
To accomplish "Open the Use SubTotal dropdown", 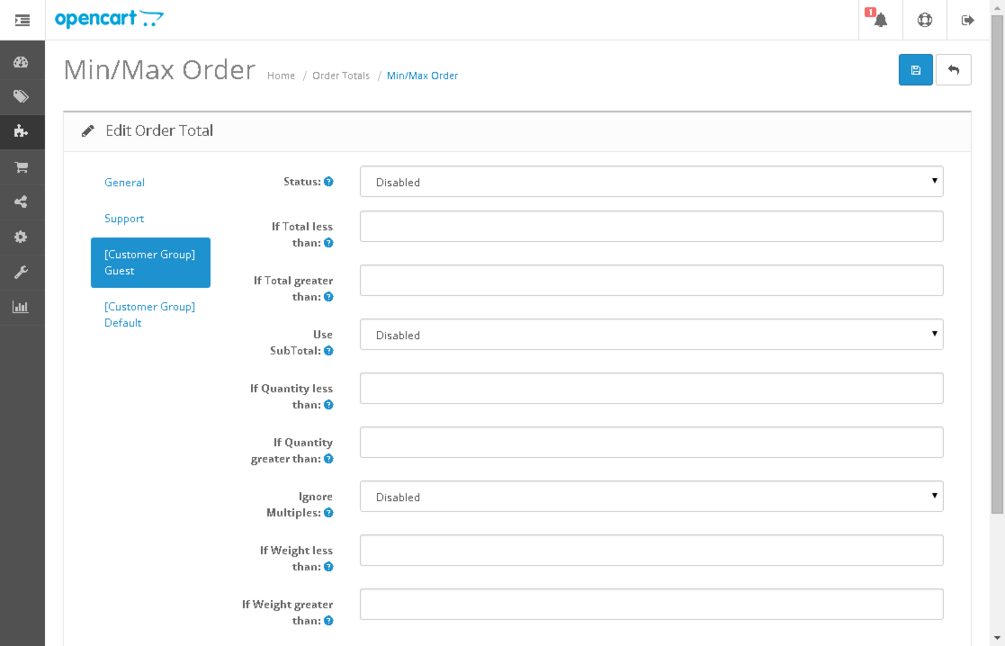I will tap(651, 335).
